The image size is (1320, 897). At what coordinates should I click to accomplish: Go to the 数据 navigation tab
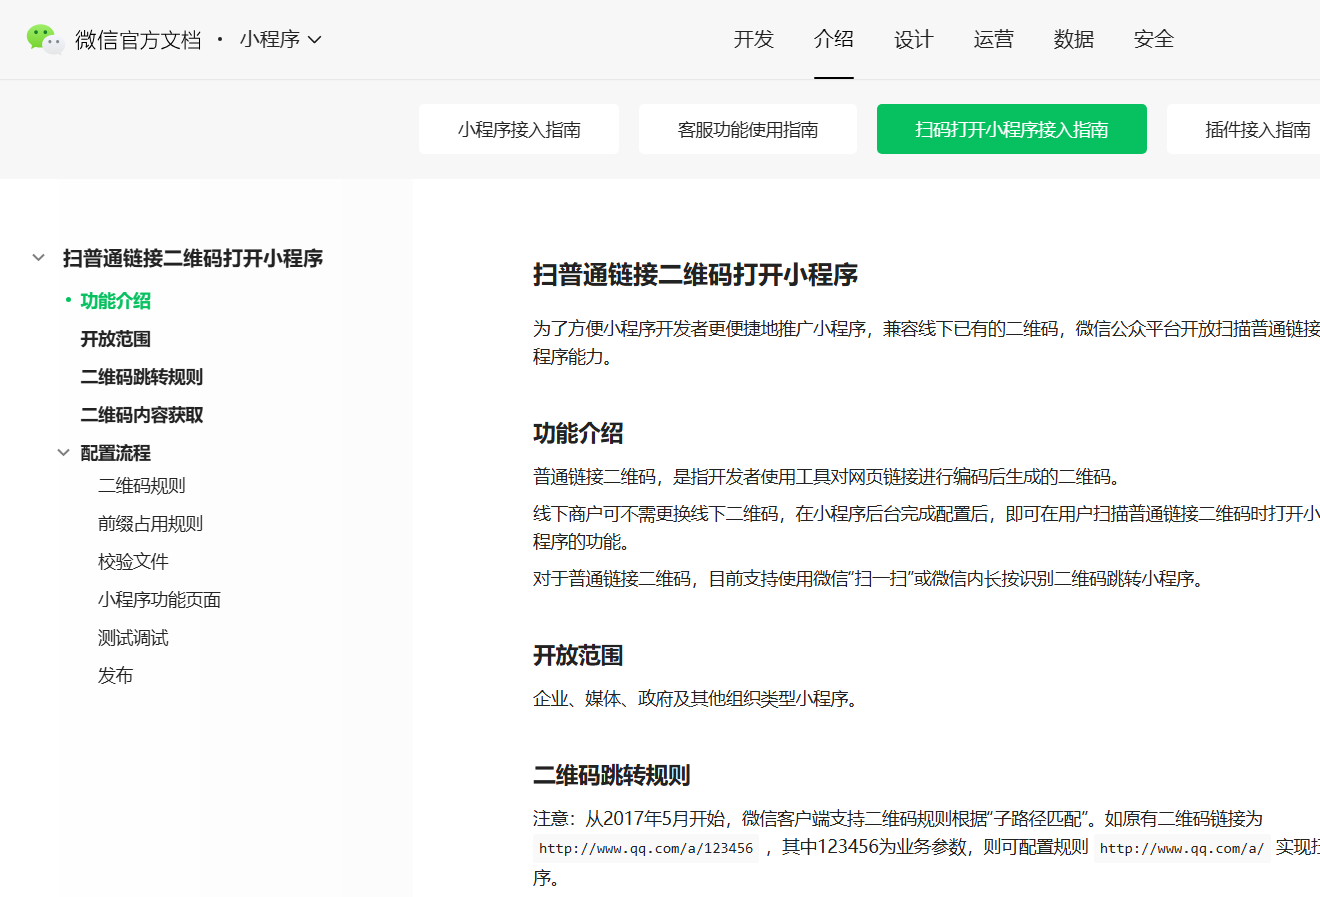coord(1073,39)
